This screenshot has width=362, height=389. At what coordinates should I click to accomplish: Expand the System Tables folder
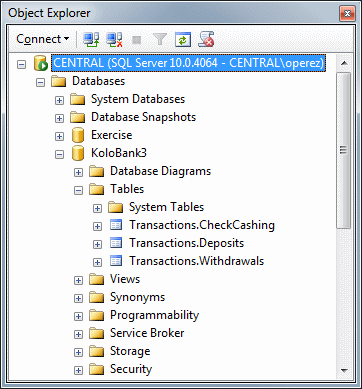coord(97,209)
